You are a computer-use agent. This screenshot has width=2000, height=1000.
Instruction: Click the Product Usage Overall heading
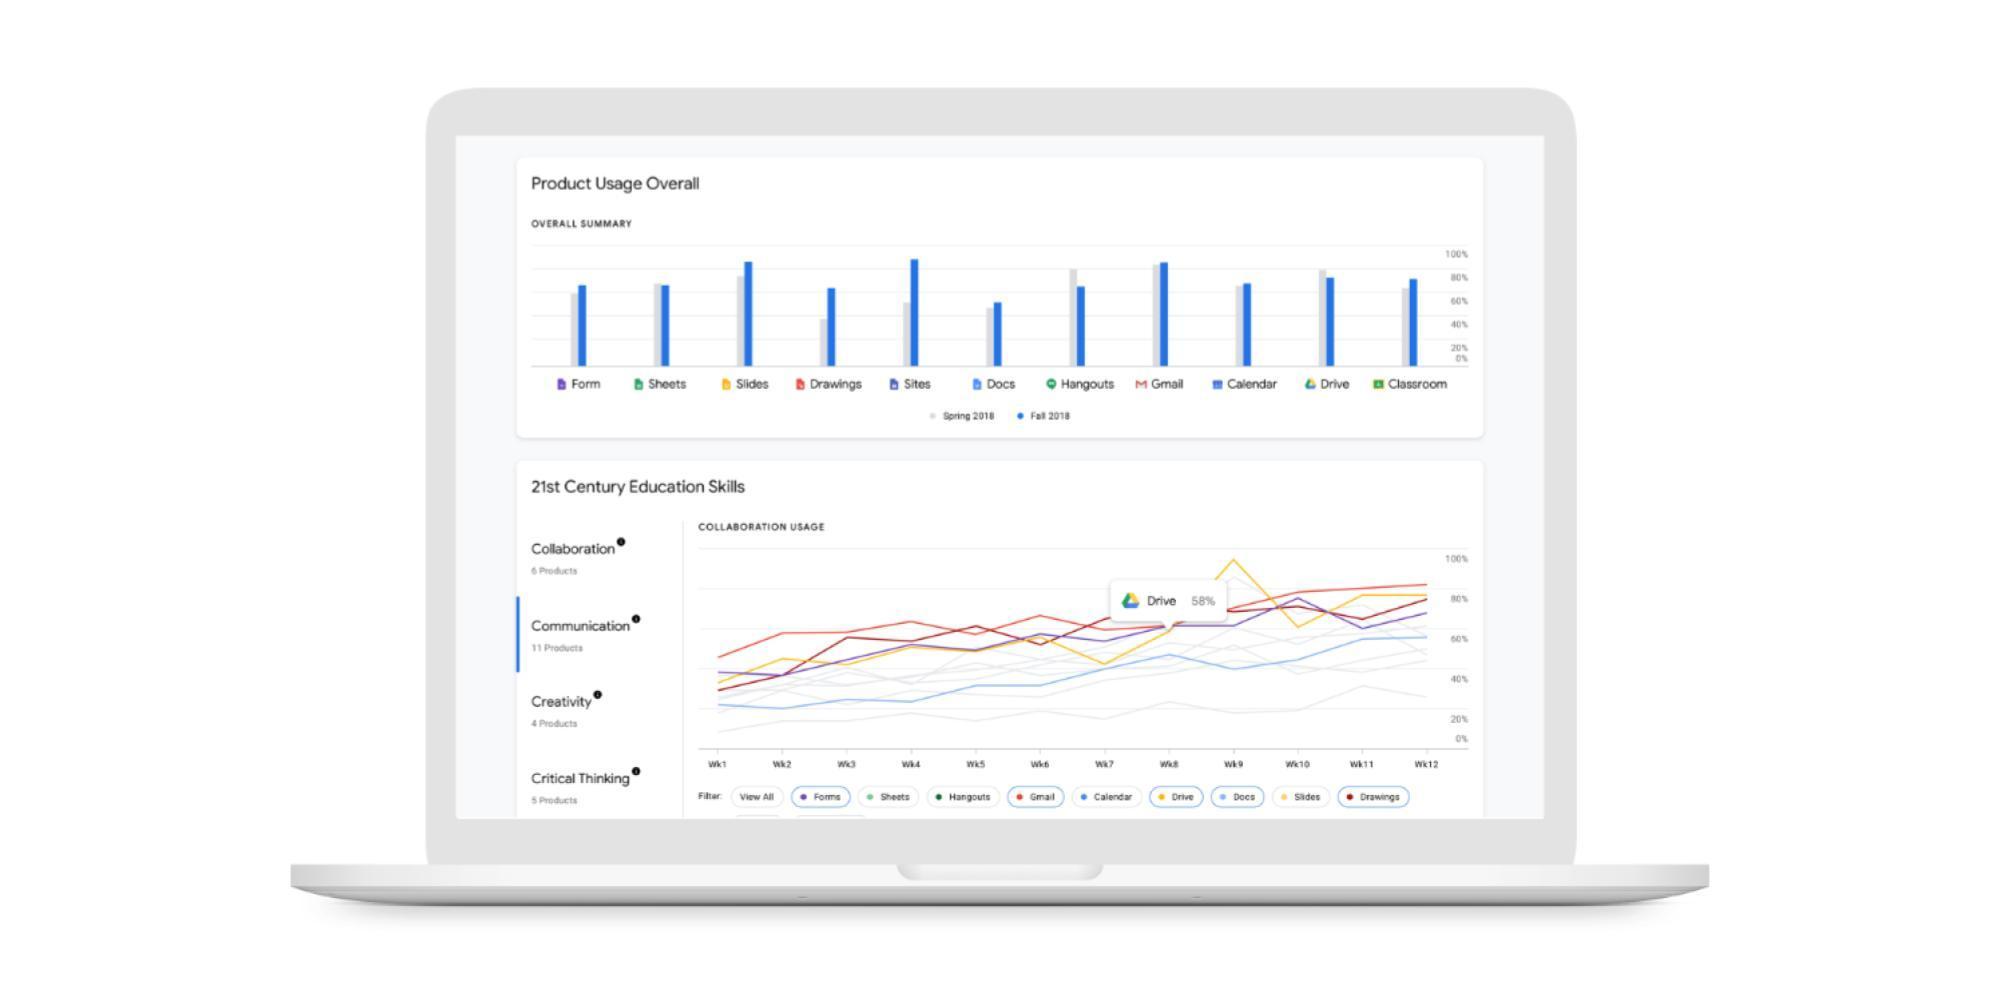(615, 184)
